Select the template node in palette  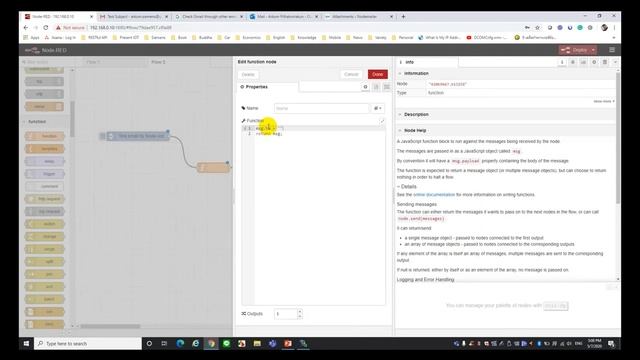44,149
